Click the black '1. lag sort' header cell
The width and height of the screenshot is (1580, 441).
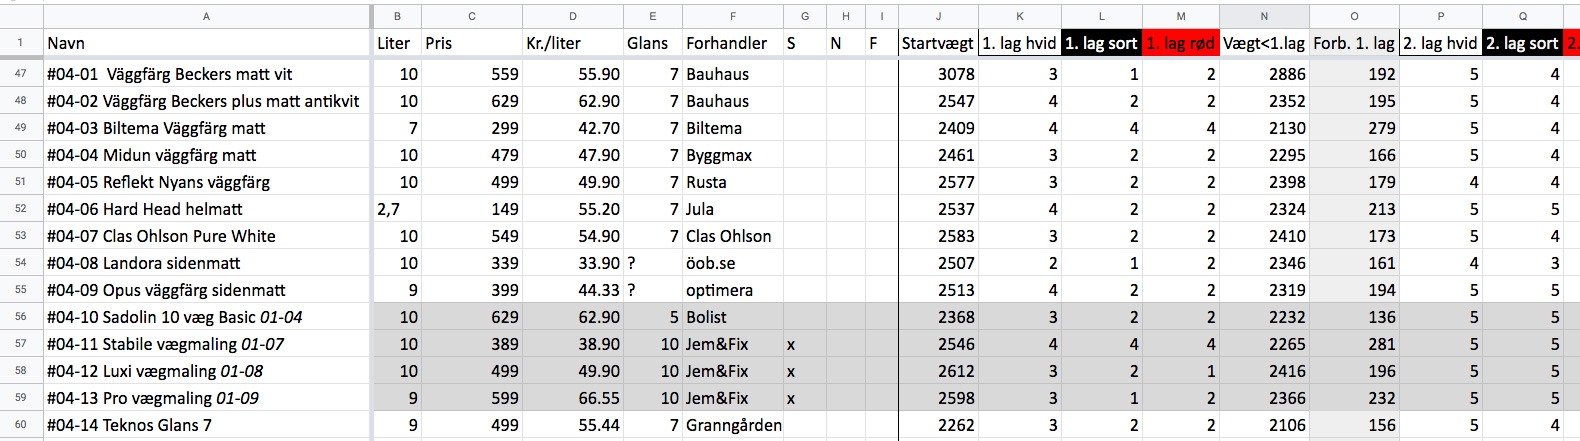1101,43
